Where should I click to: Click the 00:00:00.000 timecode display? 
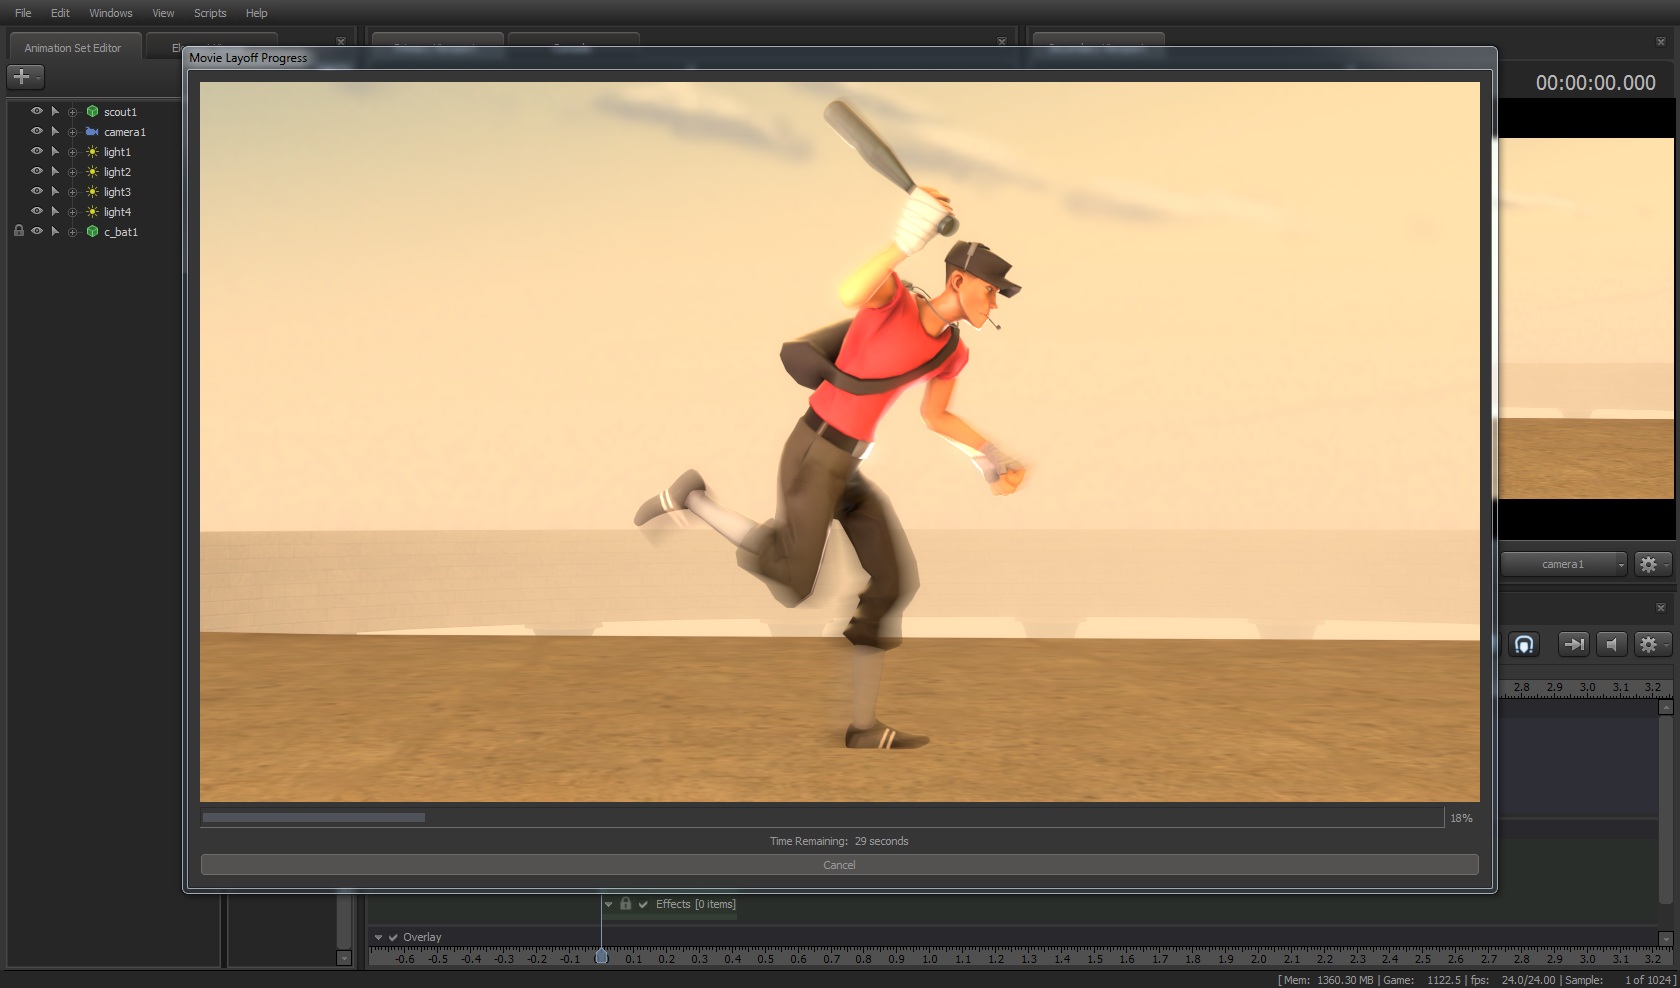click(1595, 83)
